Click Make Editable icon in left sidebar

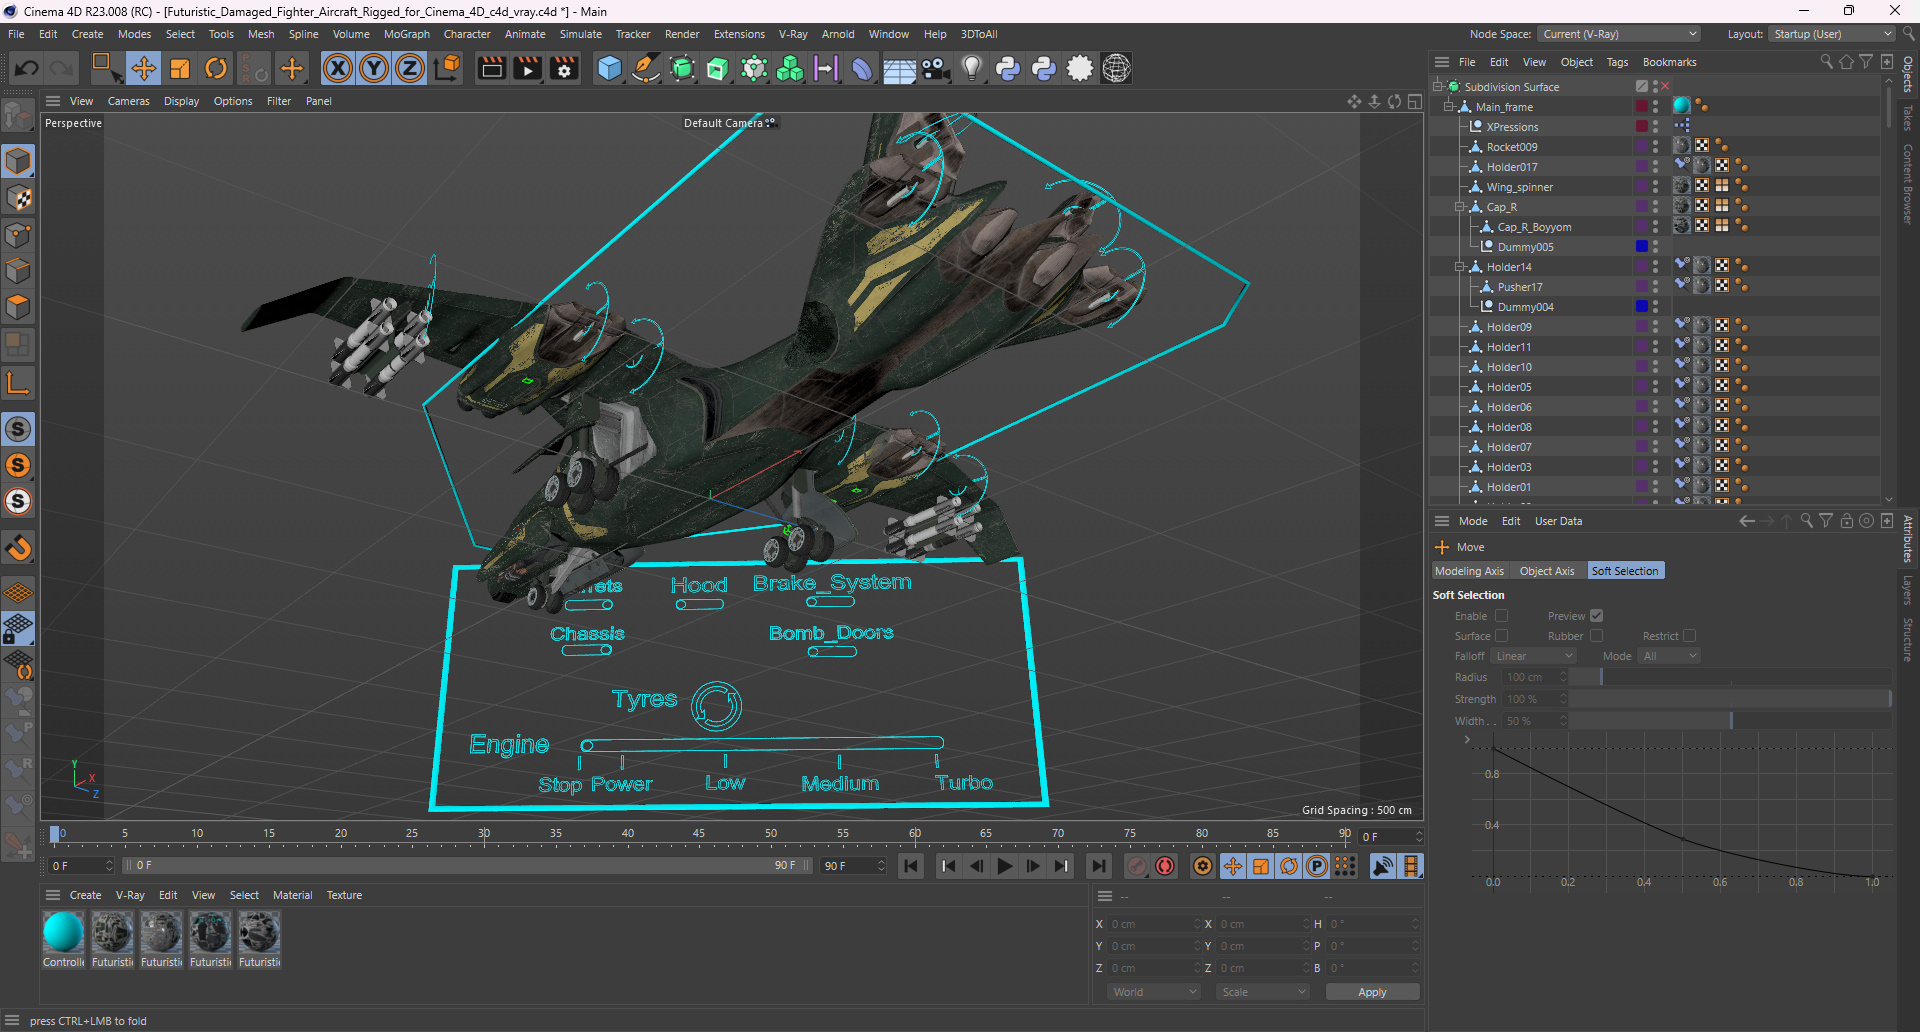(x=18, y=116)
